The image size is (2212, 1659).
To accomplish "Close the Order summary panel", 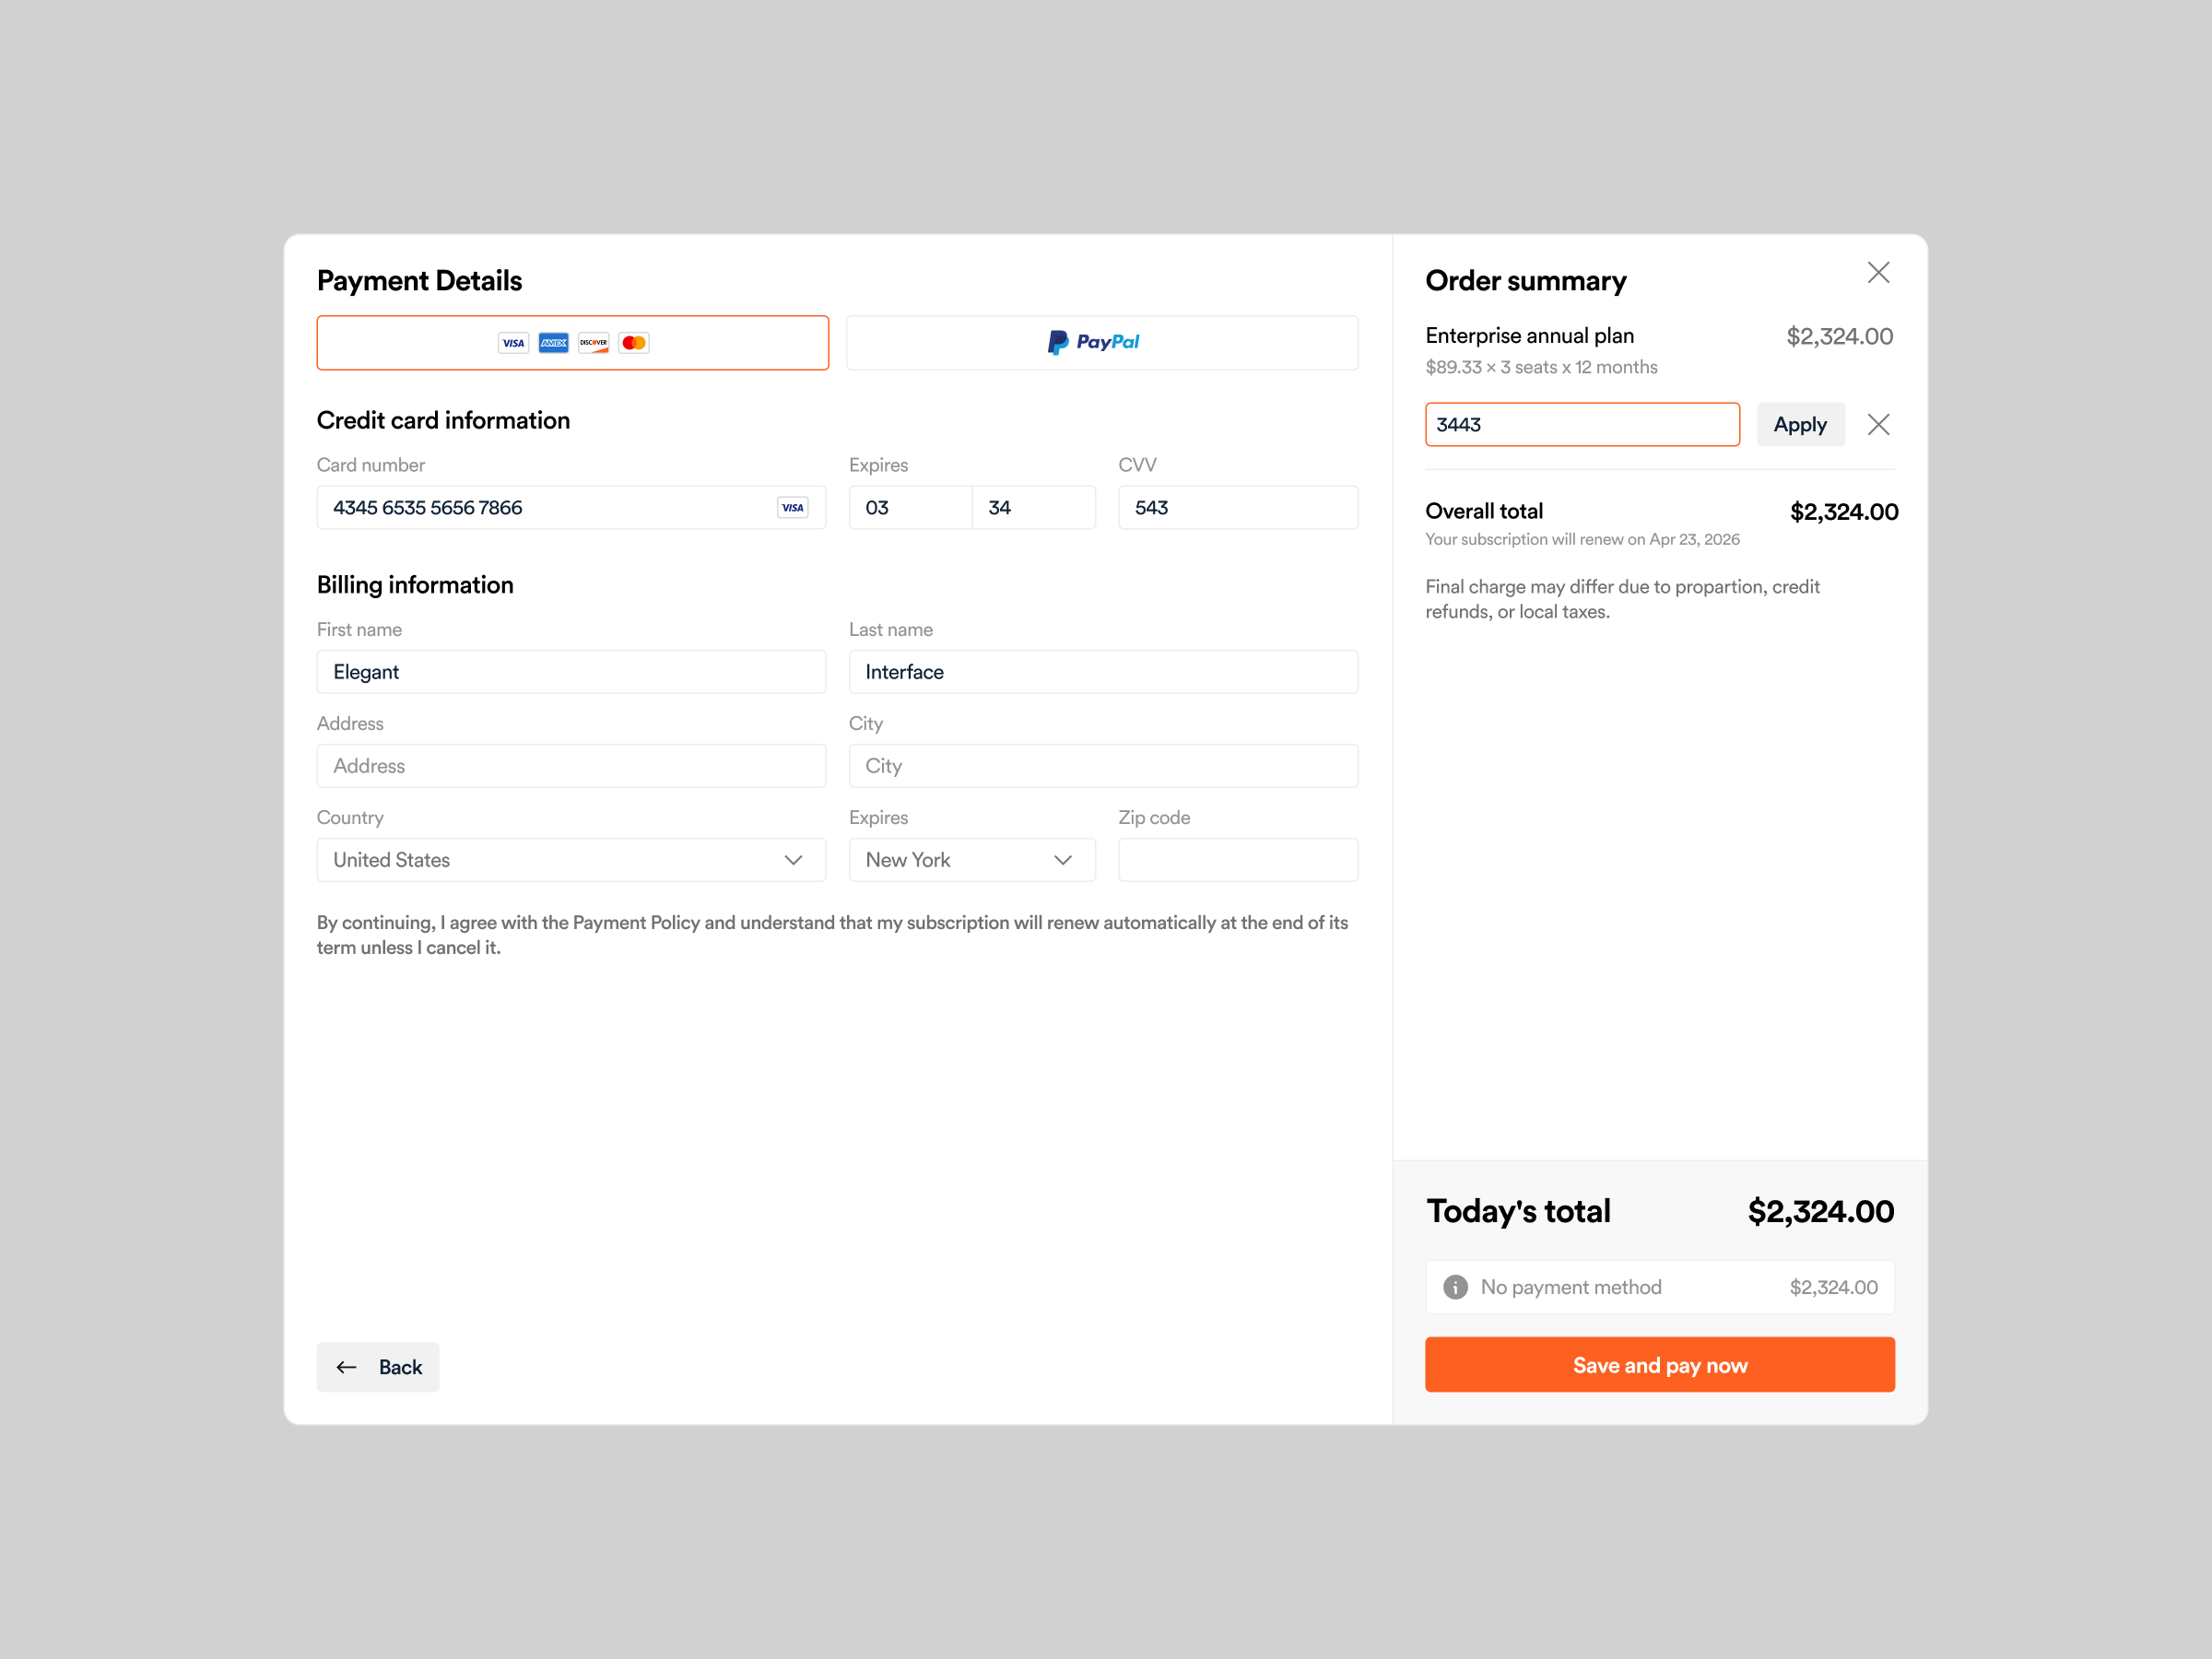I will pos(1878,272).
